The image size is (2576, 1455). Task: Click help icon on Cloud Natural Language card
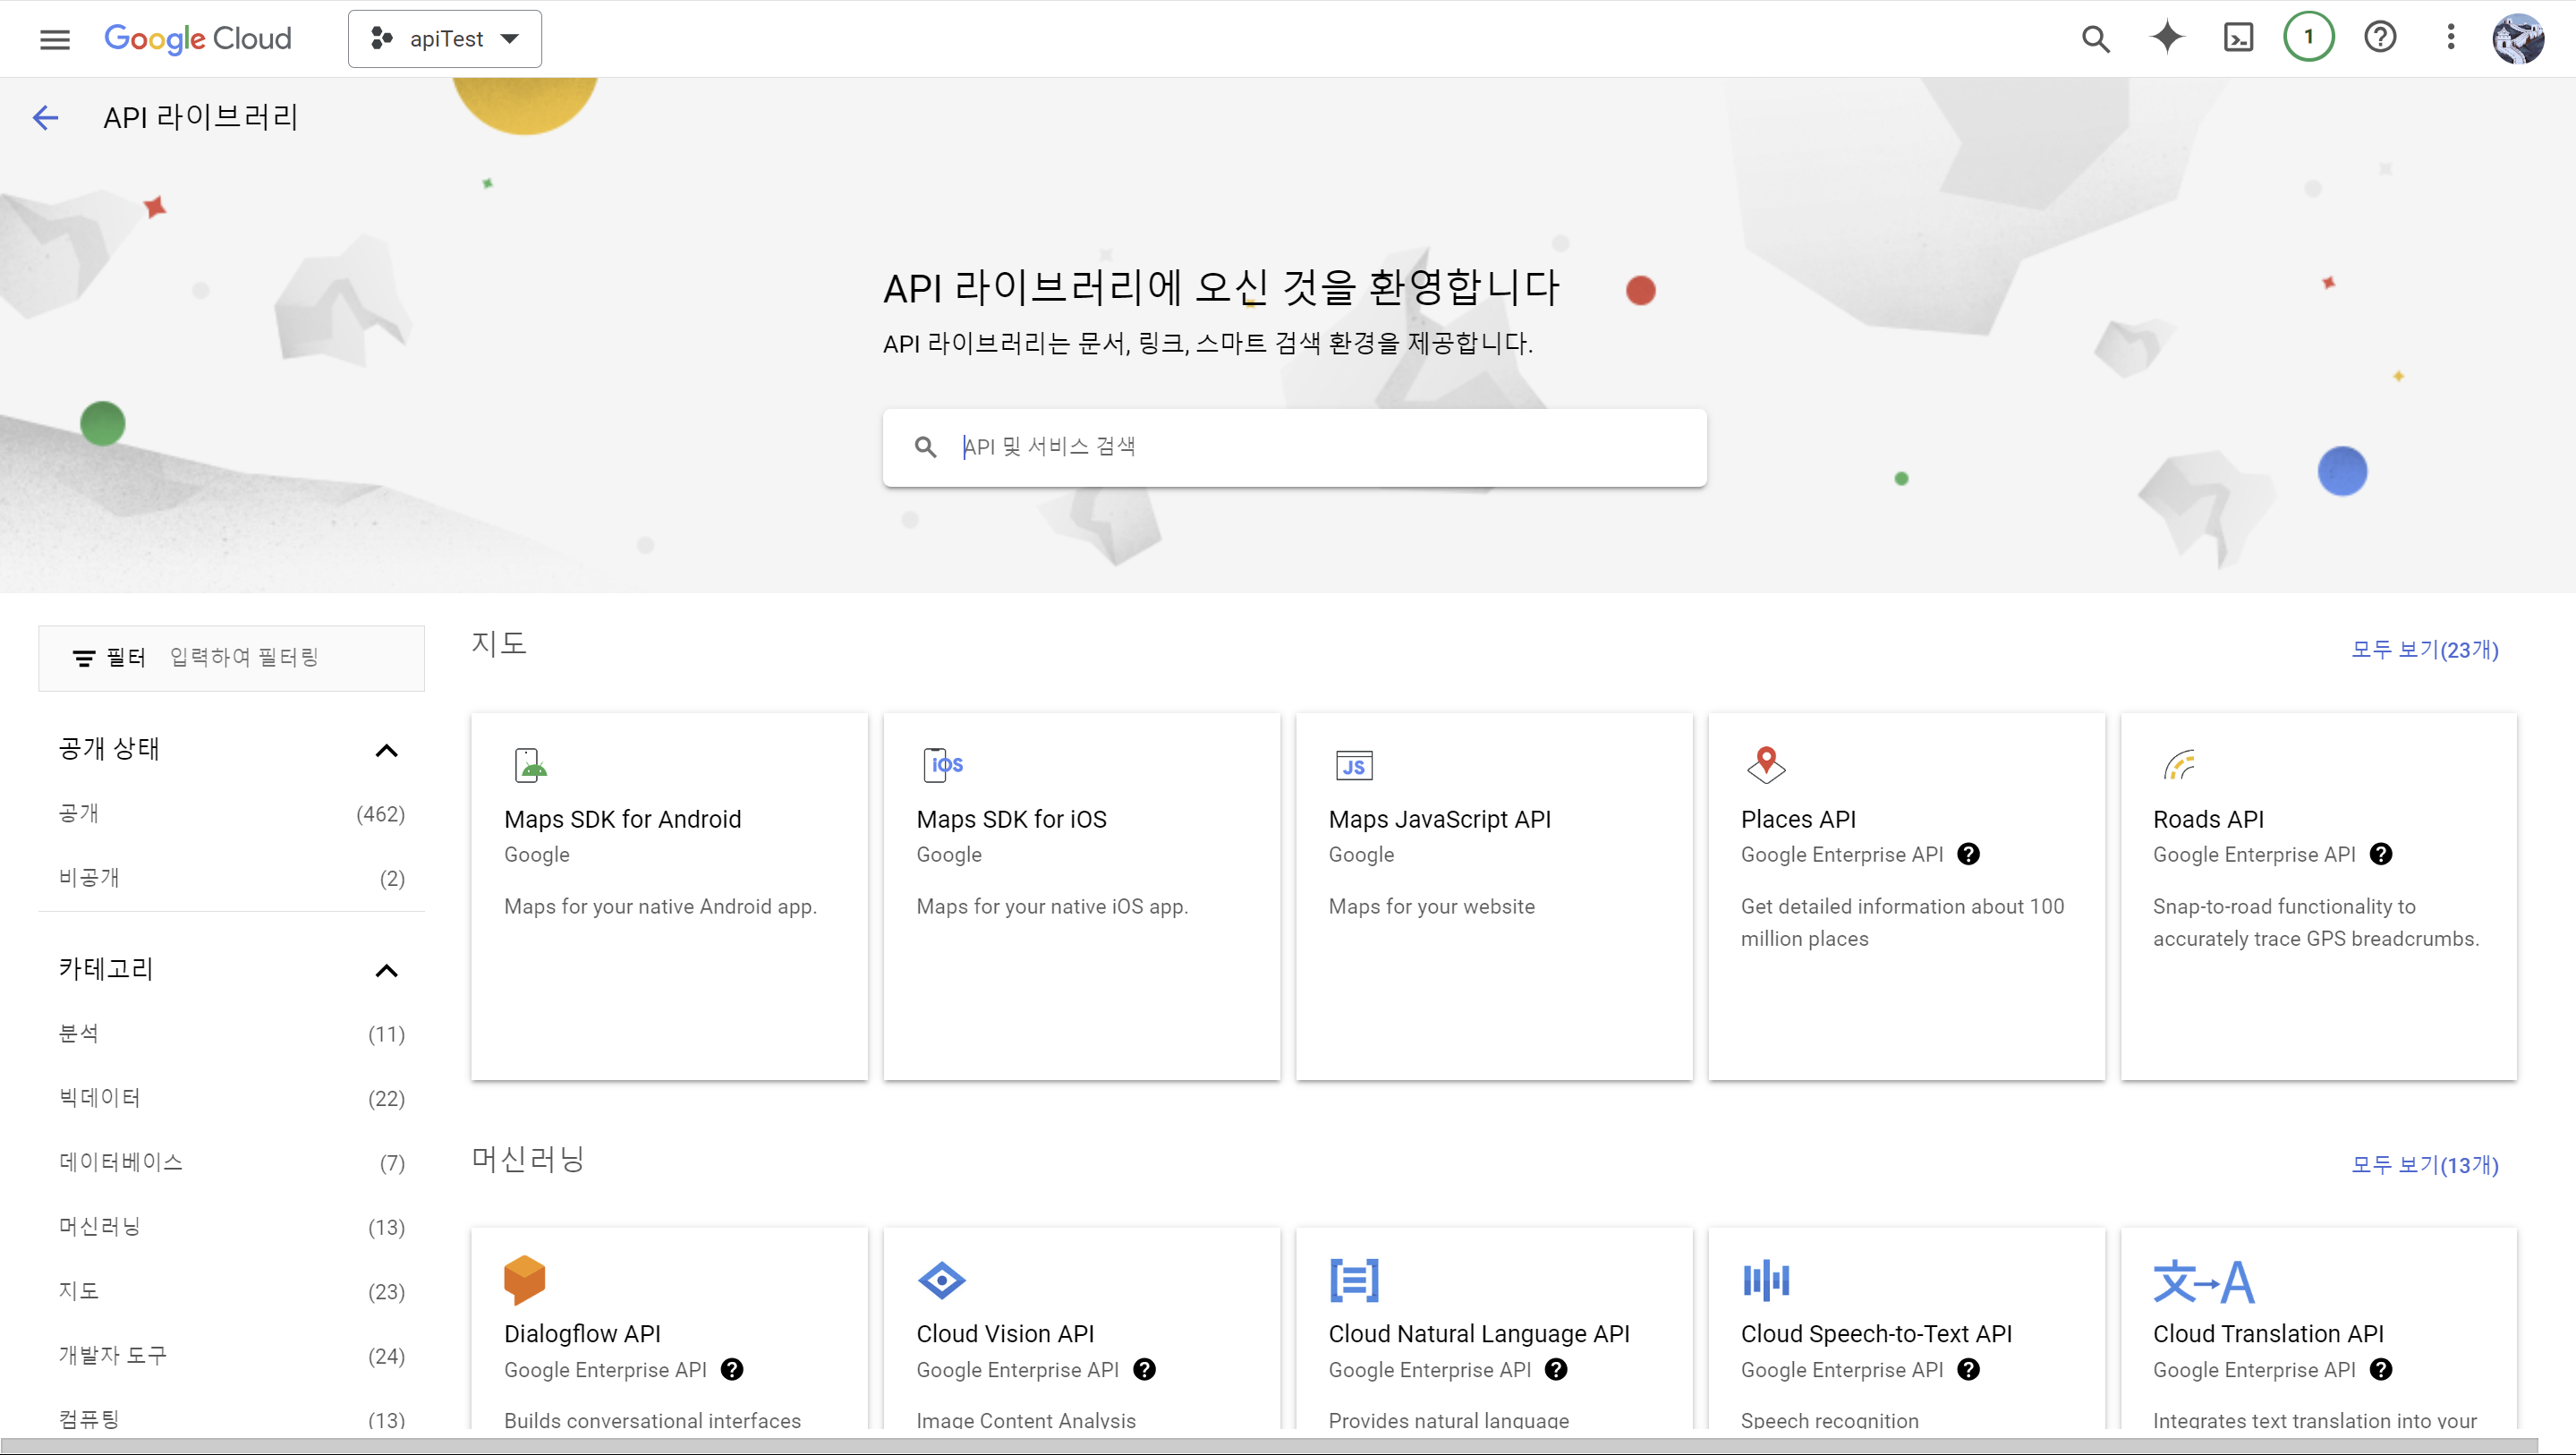tap(1556, 1370)
